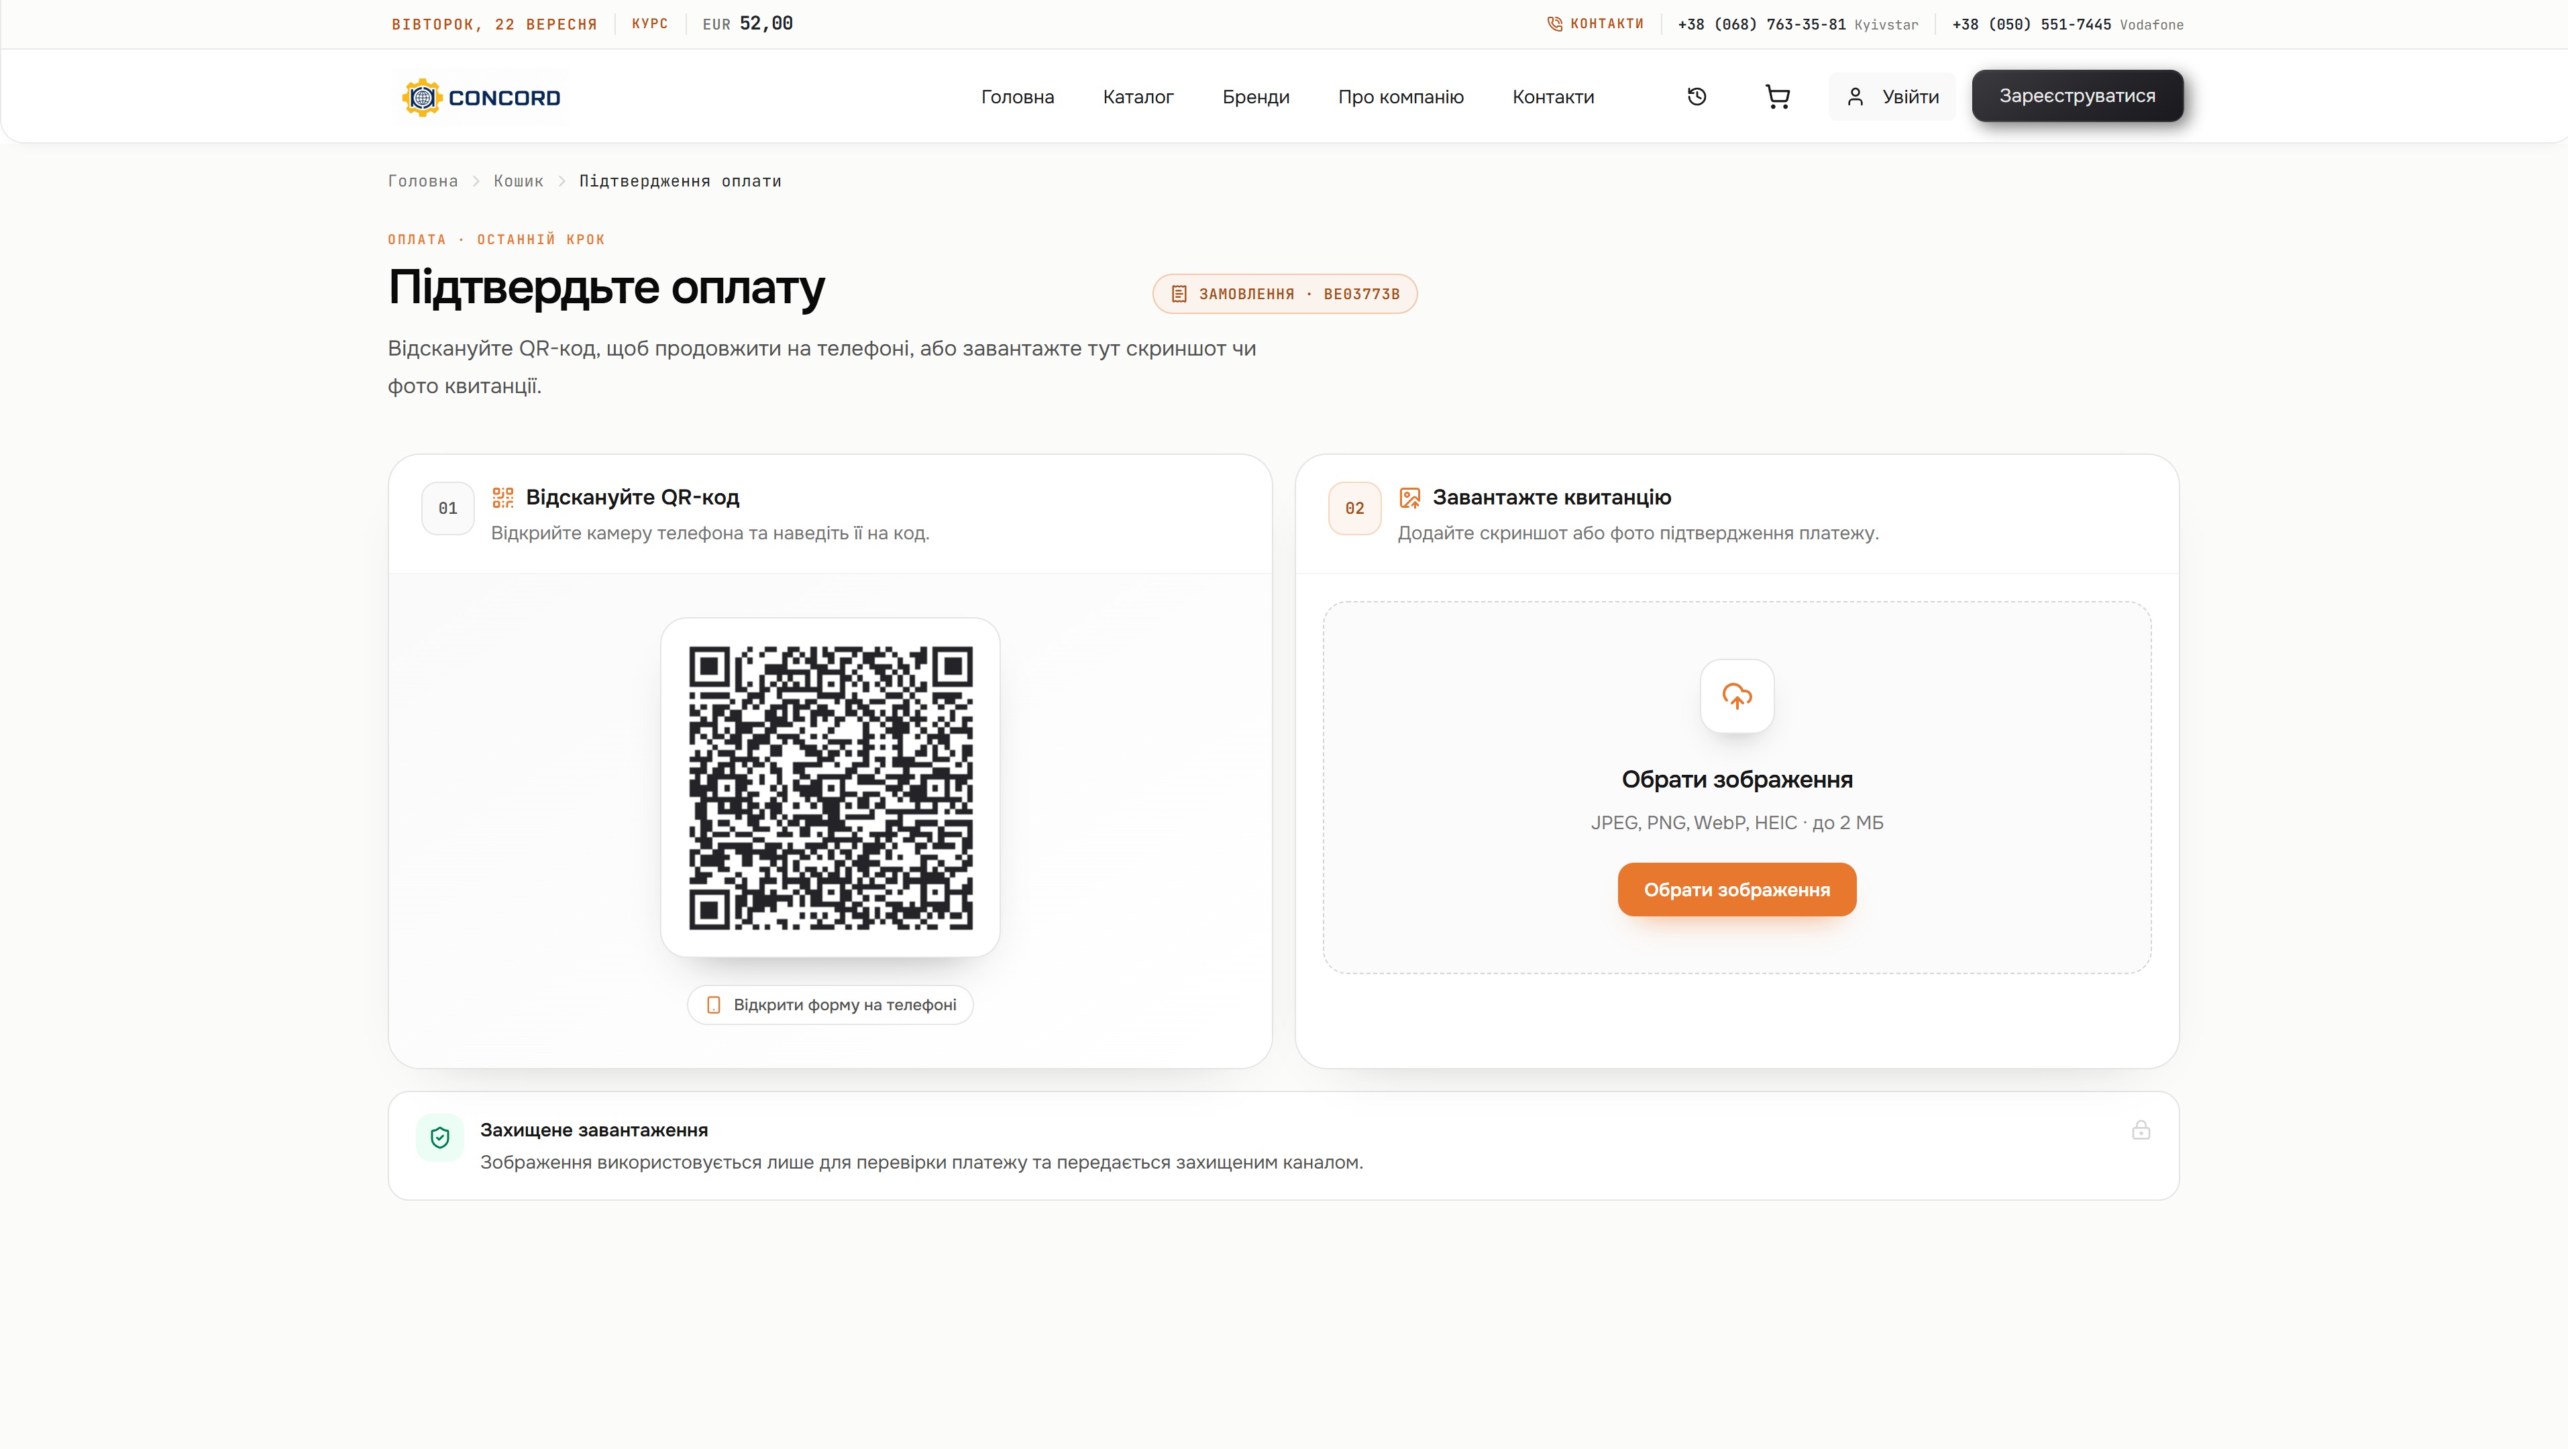The image size is (2576, 1449).
Task: Click the ЗАМОВЛЕННЯ · BE03773B order badge
Action: click(x=1285, y=294)
